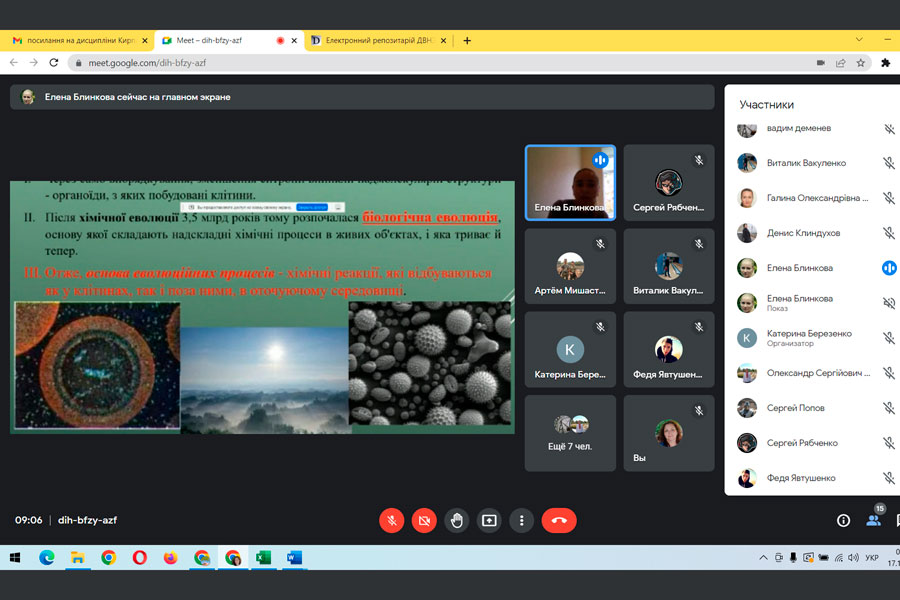Switch to Gmail tab посилання на дисципліни

click(x=80, y=40)
